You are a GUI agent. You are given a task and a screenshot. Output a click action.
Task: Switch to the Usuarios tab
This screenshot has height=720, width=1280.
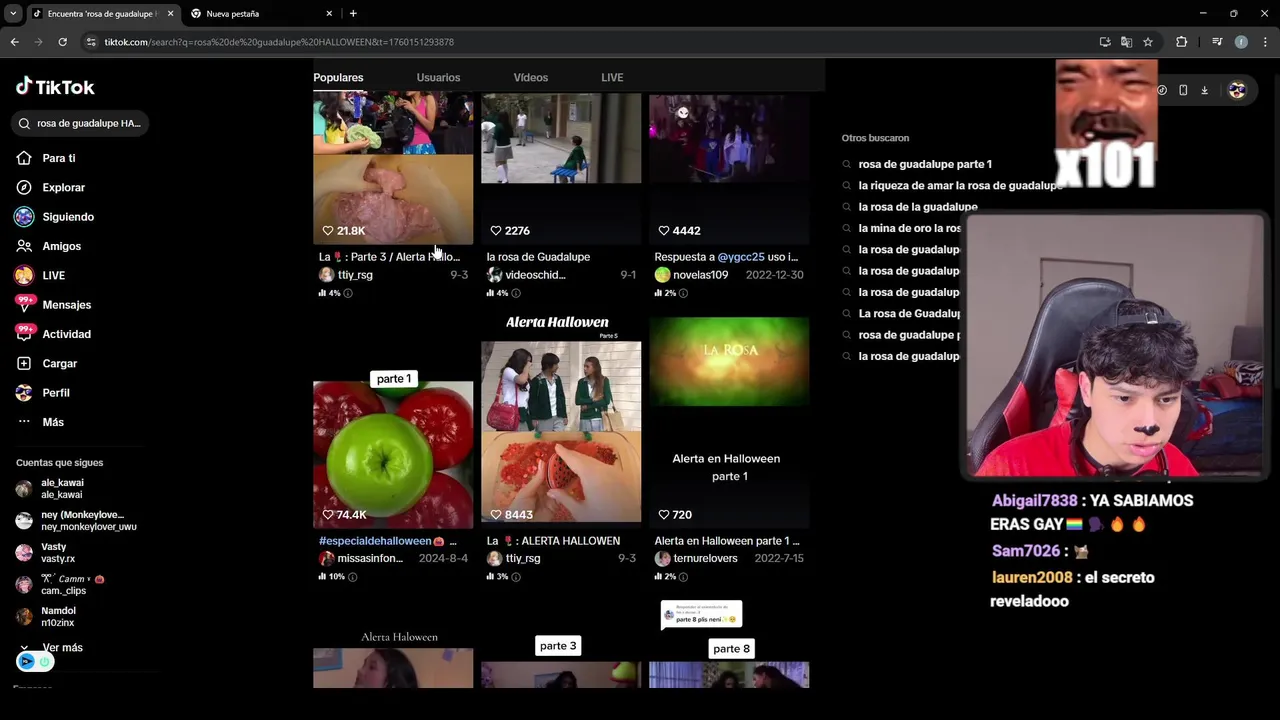point(438,77)
